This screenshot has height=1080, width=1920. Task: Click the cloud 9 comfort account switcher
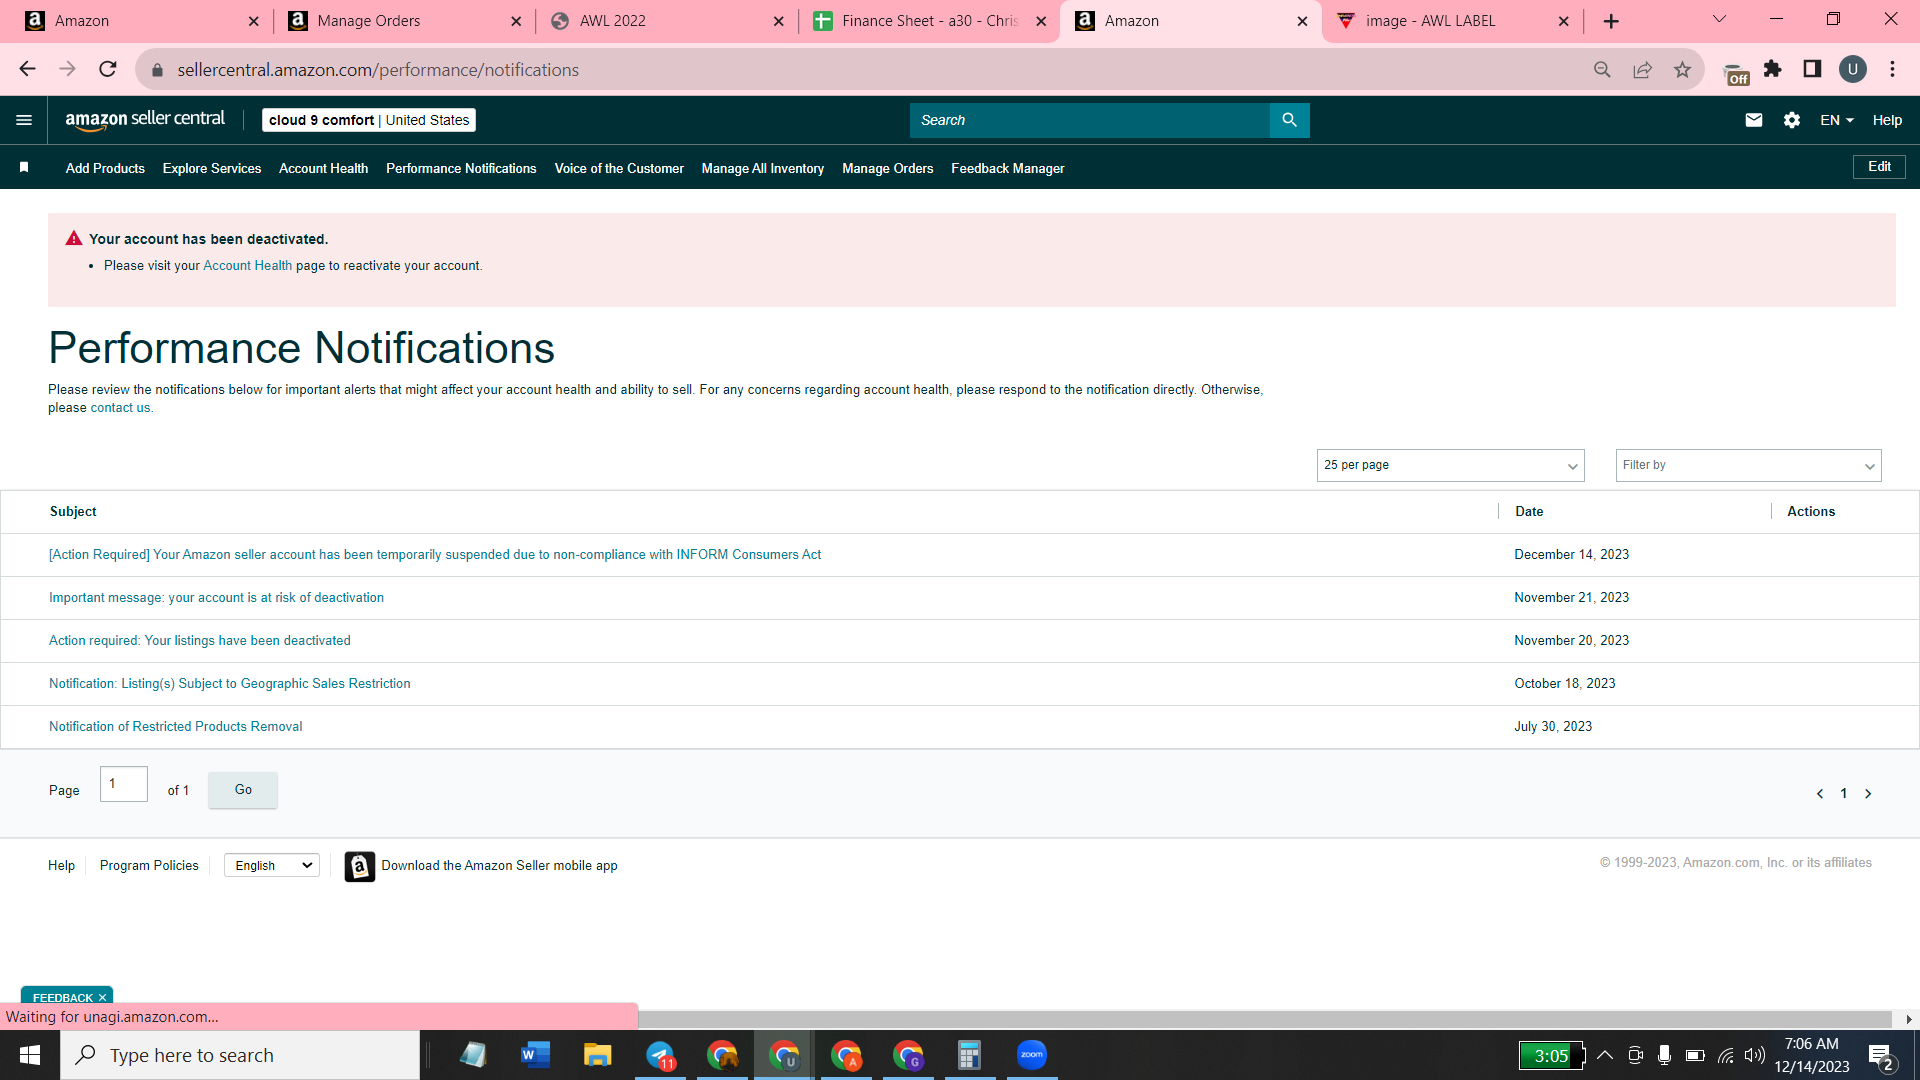pyautogui.click(x=369, y=120)
